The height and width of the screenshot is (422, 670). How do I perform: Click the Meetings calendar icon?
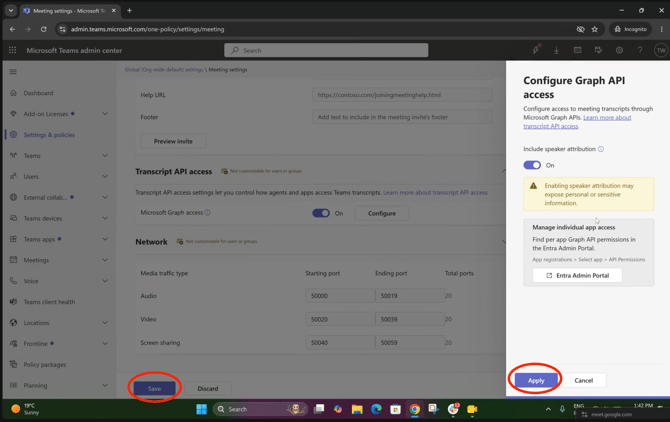pos(13,260)
